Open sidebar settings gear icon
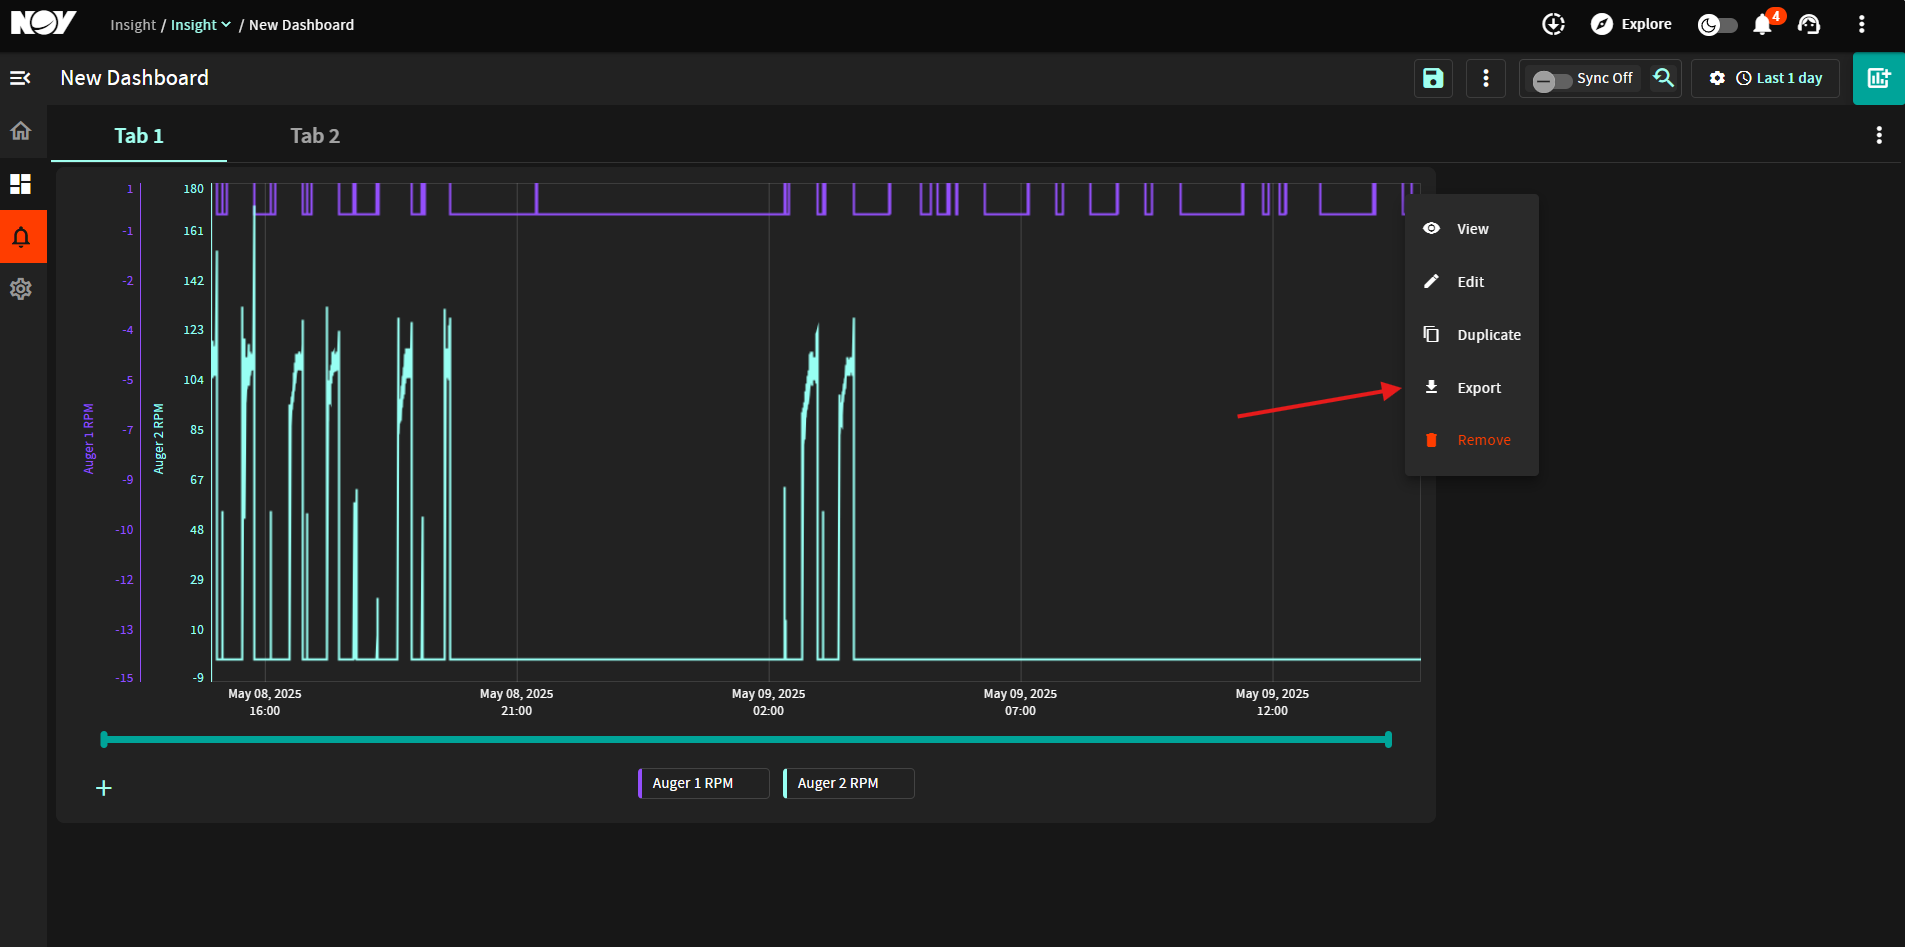The height and width of the screenshot is (947, 1905). pyautogui.click(x=21, y=289)
